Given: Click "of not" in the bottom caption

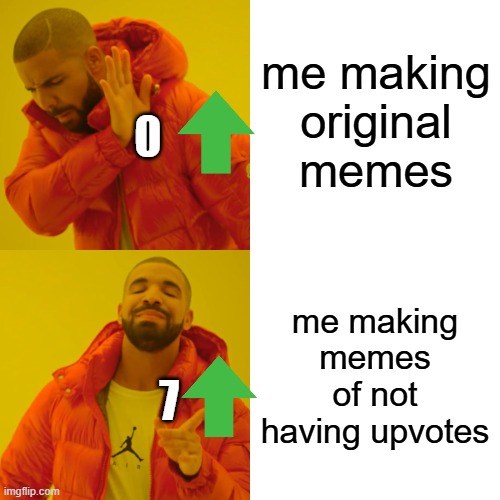Looking at the screenshot, I should tap(375, 395).
